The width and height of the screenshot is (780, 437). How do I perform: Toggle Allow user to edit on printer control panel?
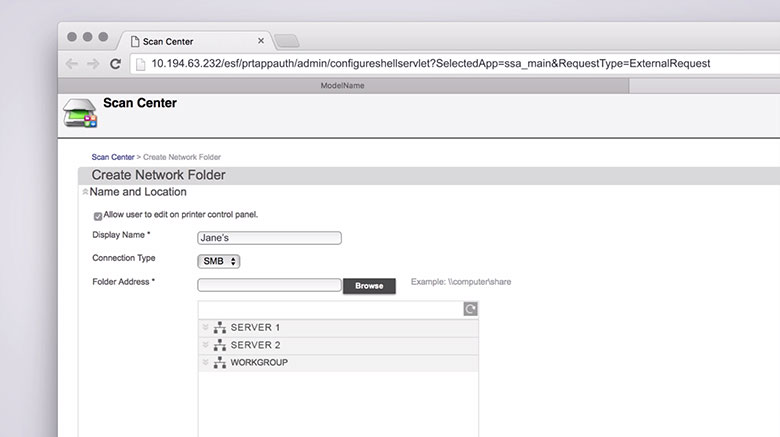pyautogui.click(x=98, y=216)
